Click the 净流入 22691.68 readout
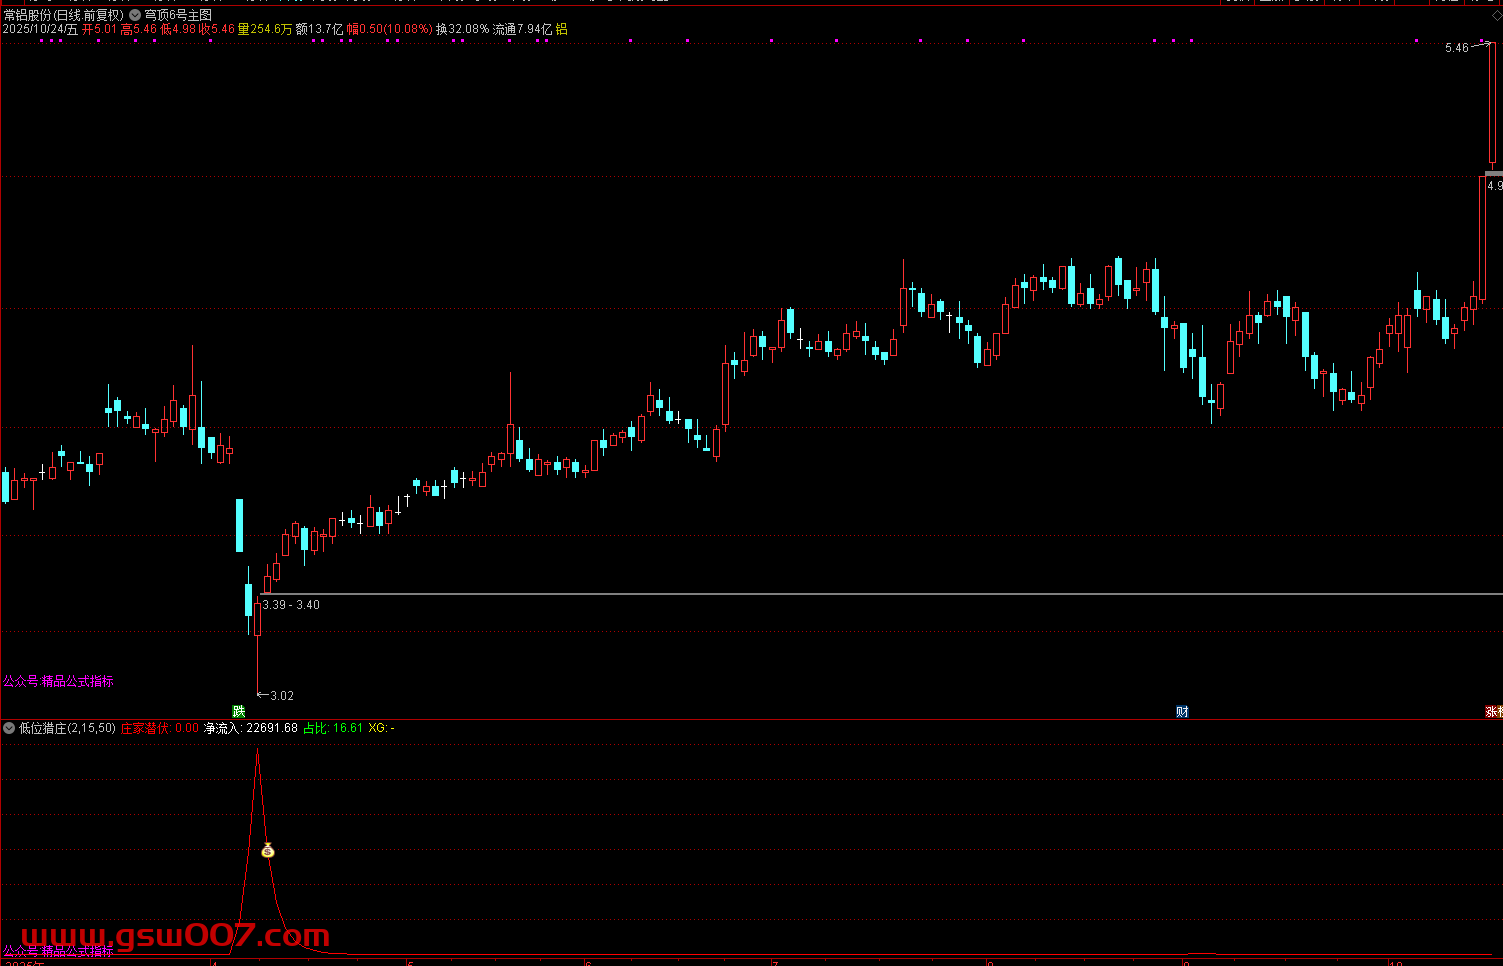This screenshot has height=966, width=1503. [251, 728]
